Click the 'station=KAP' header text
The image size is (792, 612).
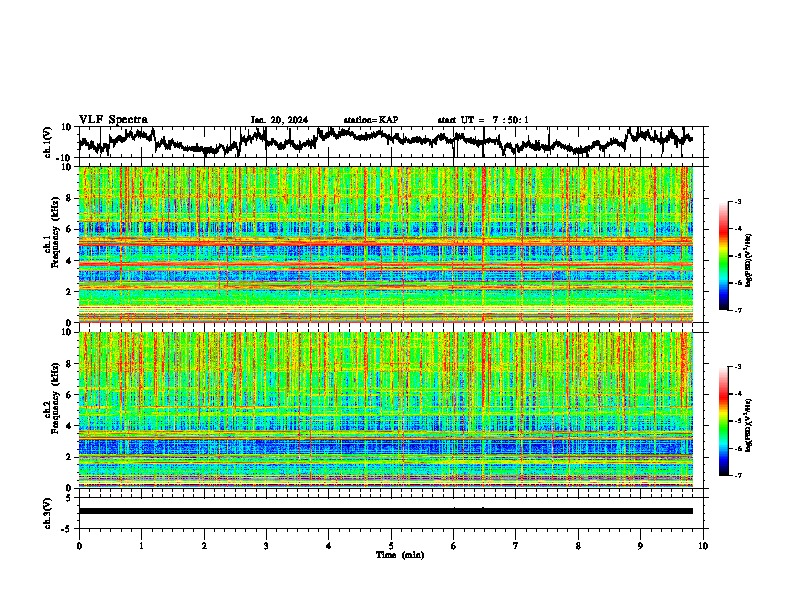[371, 120]
